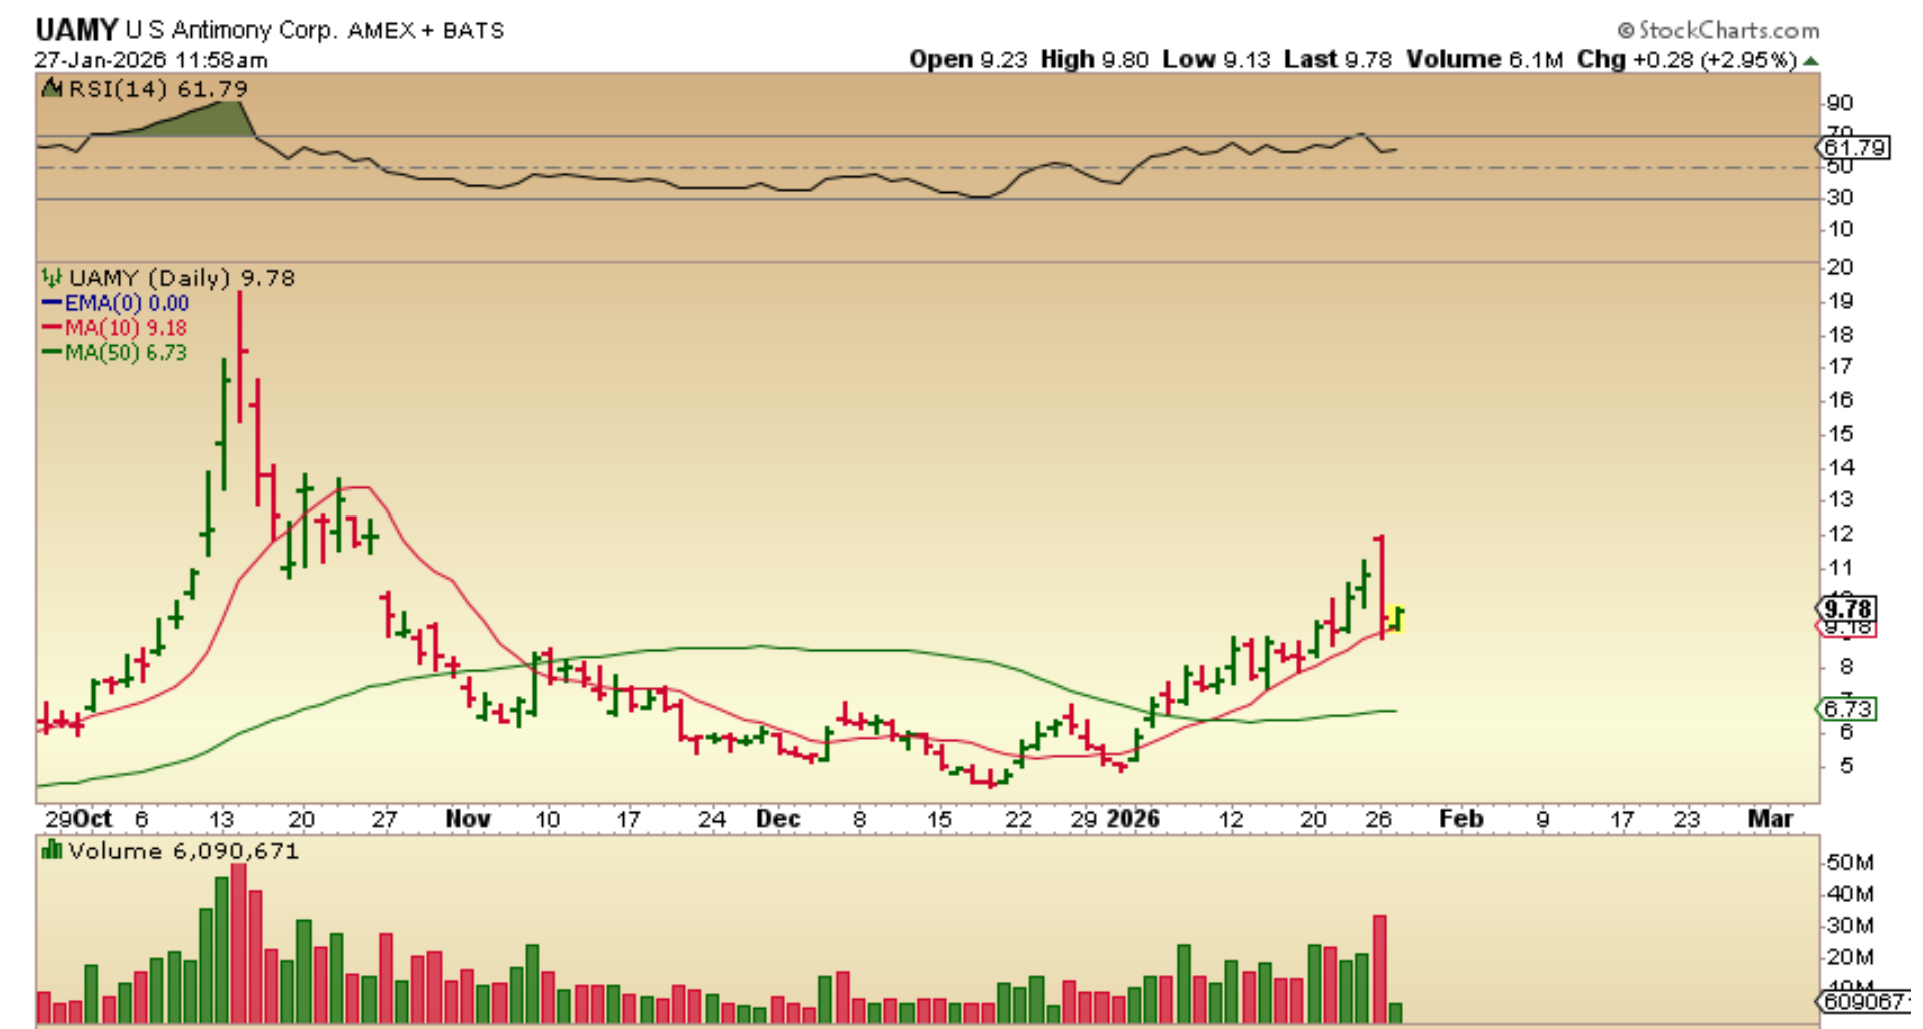1923x1029 pixels.
Task: Click the Dec month label on the date axis
Action: pyautogui.click(x=778, y=819)
